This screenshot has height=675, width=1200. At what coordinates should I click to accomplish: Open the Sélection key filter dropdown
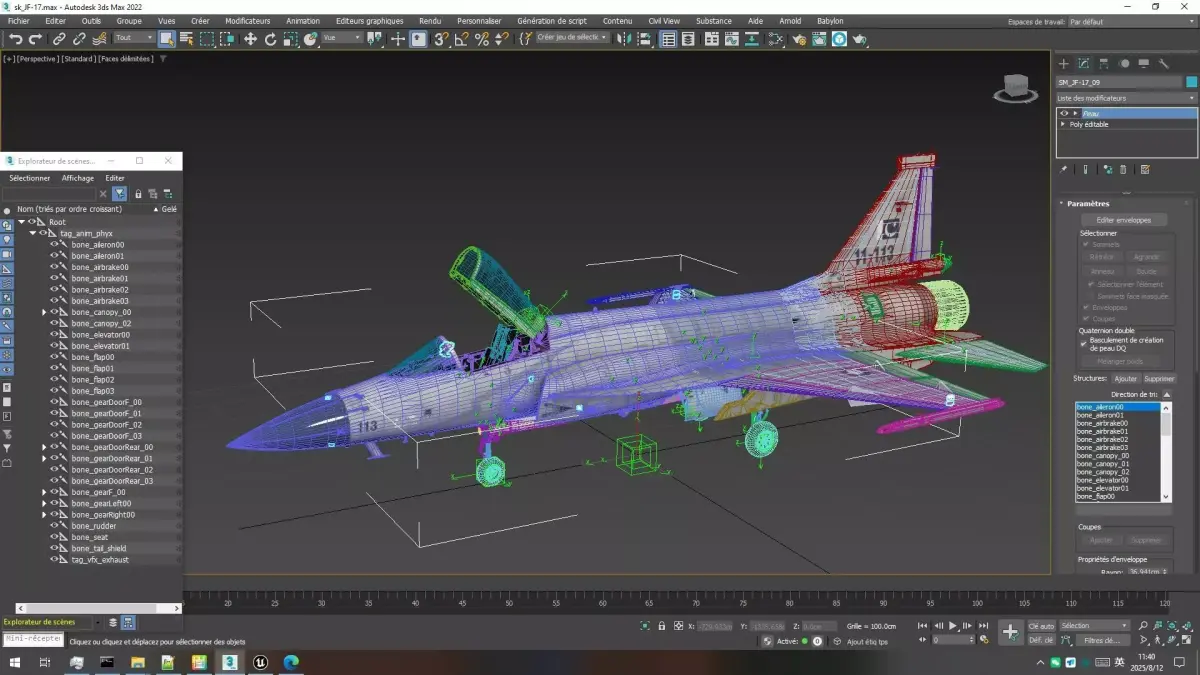(x=1094, y=626)
